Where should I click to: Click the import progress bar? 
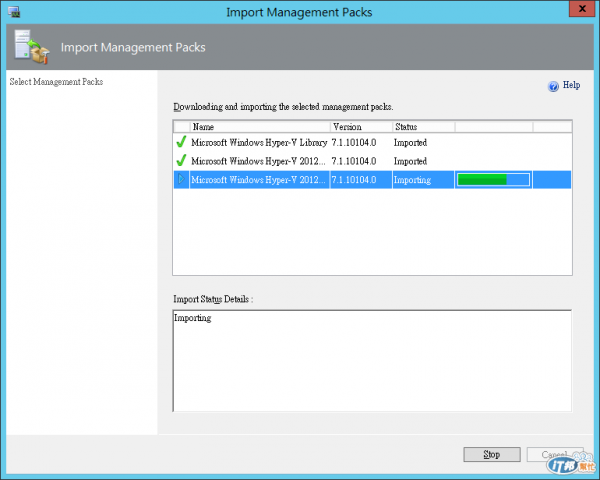(494, 180)
